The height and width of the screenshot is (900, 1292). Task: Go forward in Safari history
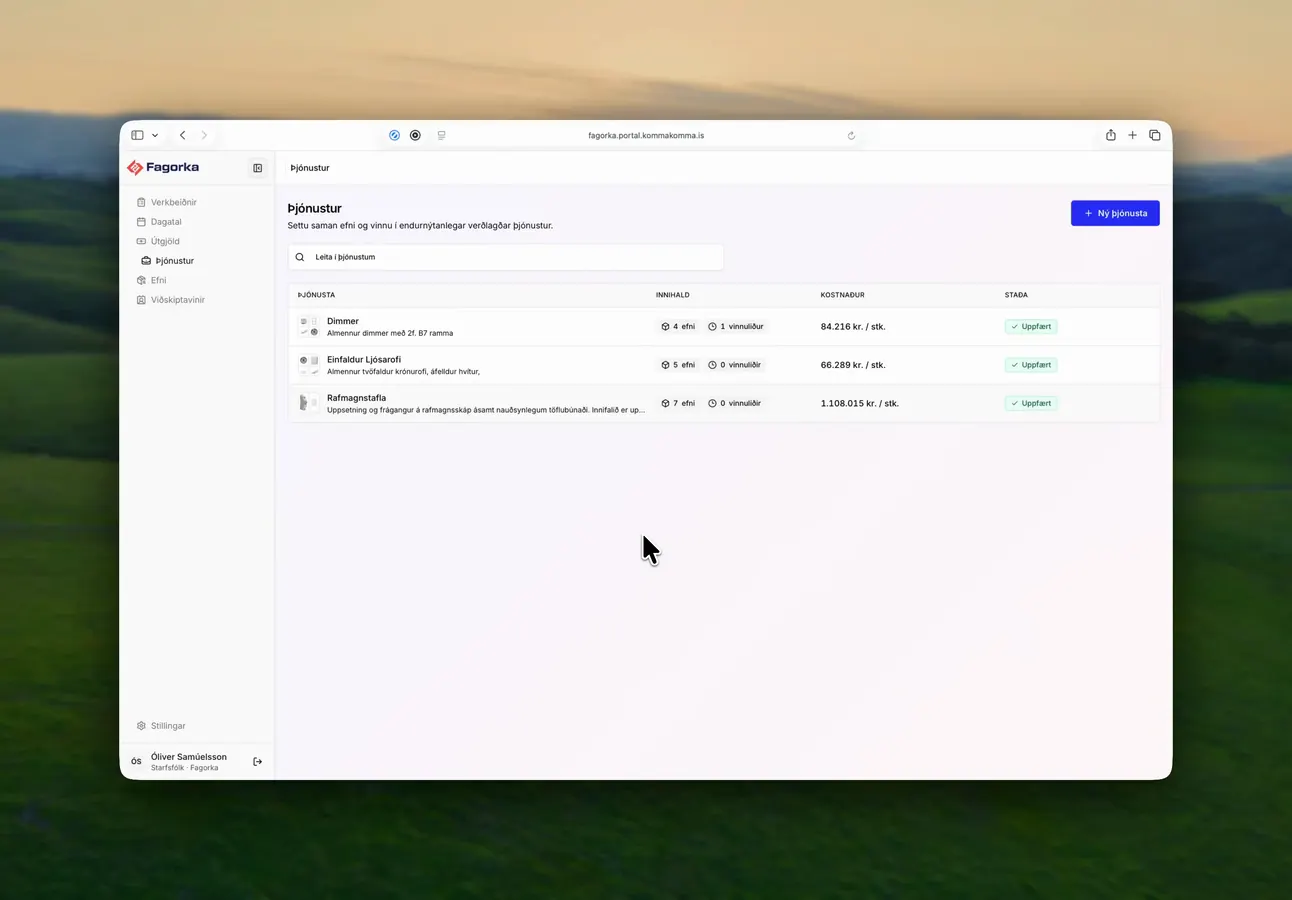(x=204, y=135)
